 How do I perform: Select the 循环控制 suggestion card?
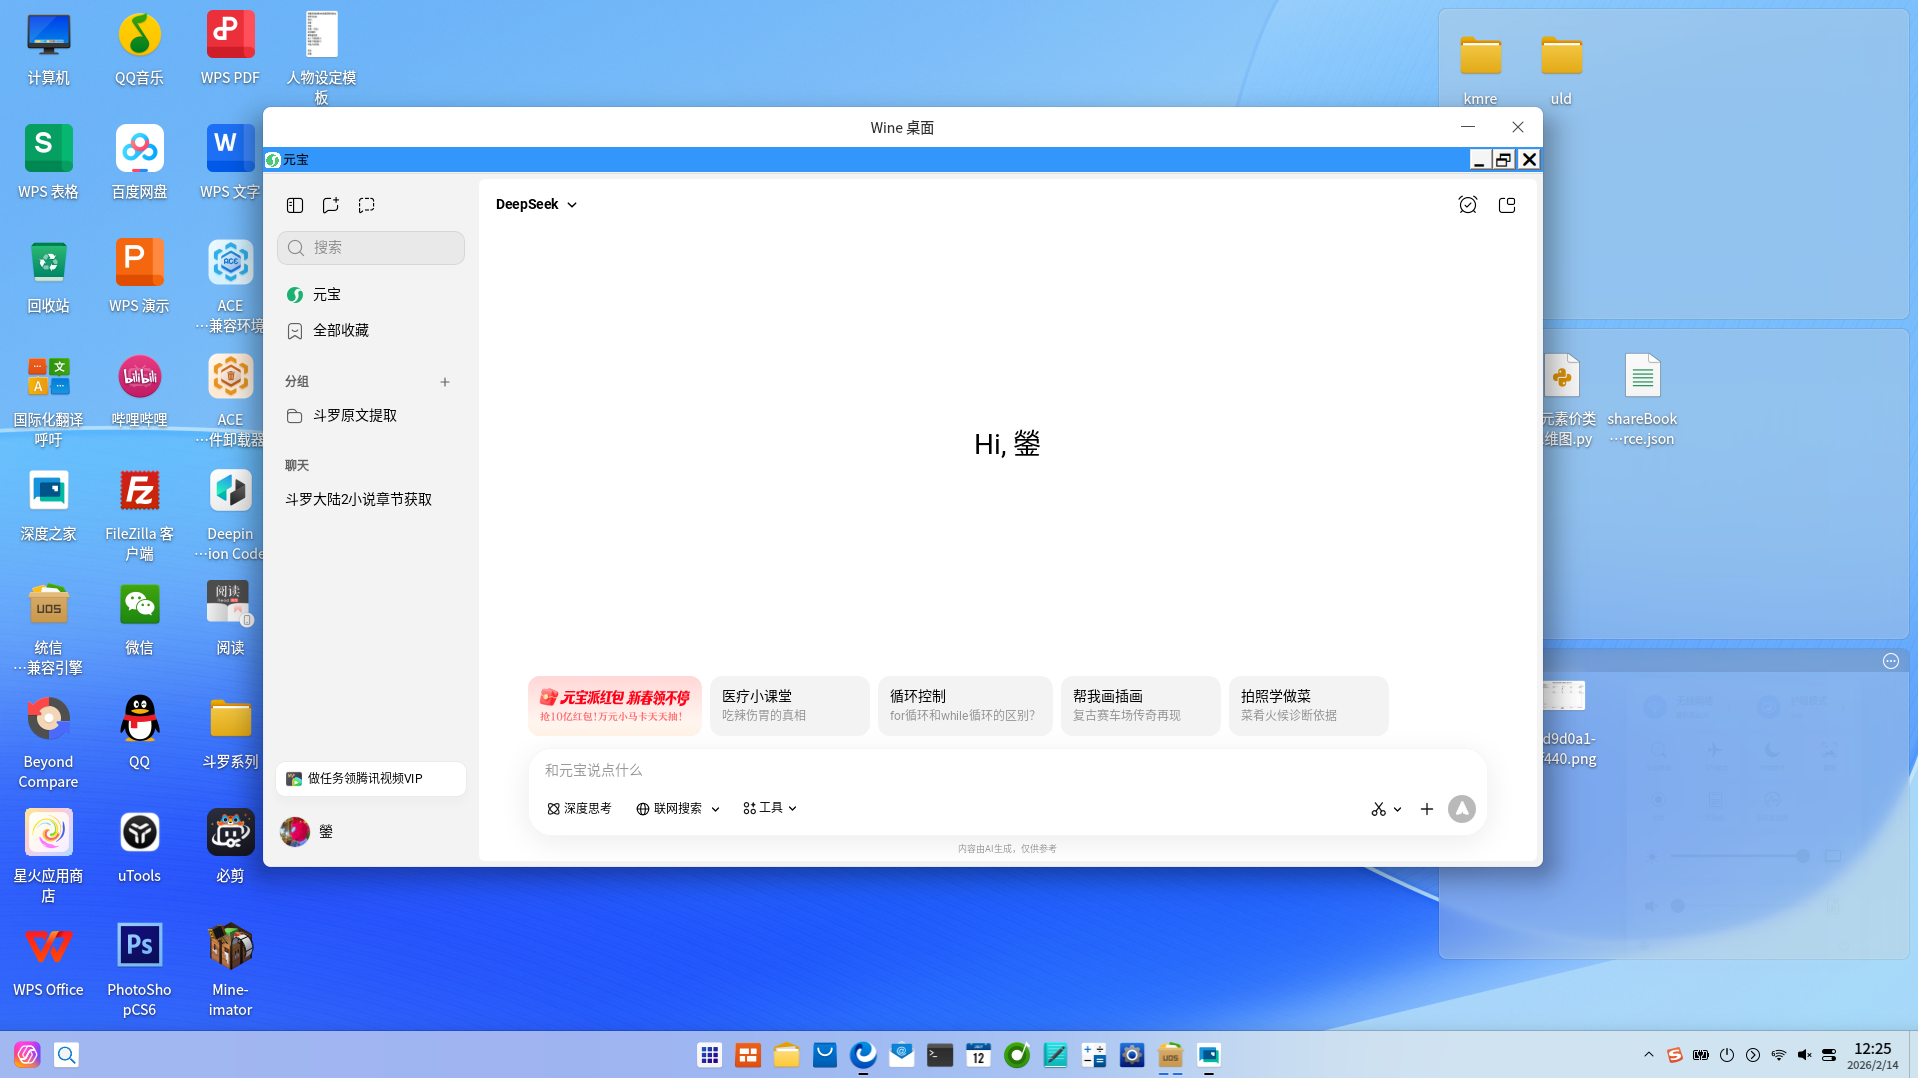pos(965,706)
